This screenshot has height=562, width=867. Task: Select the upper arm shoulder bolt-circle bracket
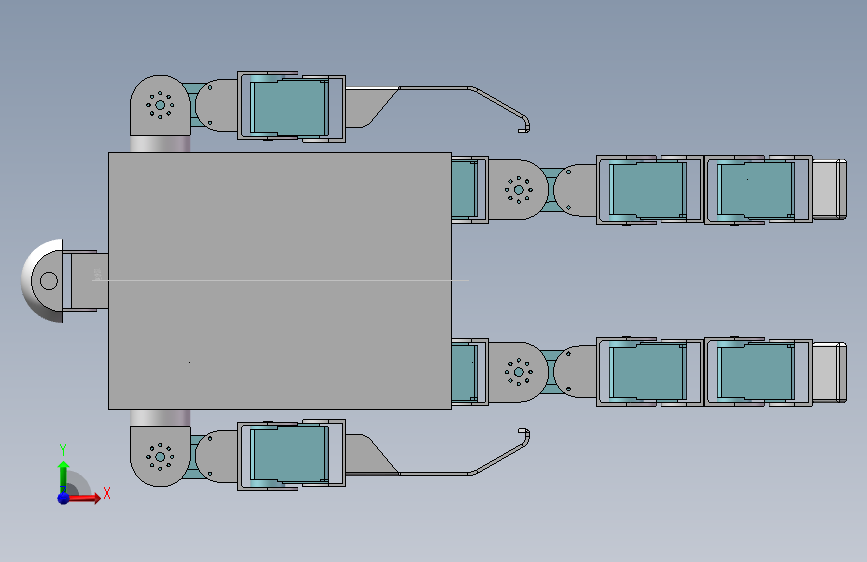160,105
